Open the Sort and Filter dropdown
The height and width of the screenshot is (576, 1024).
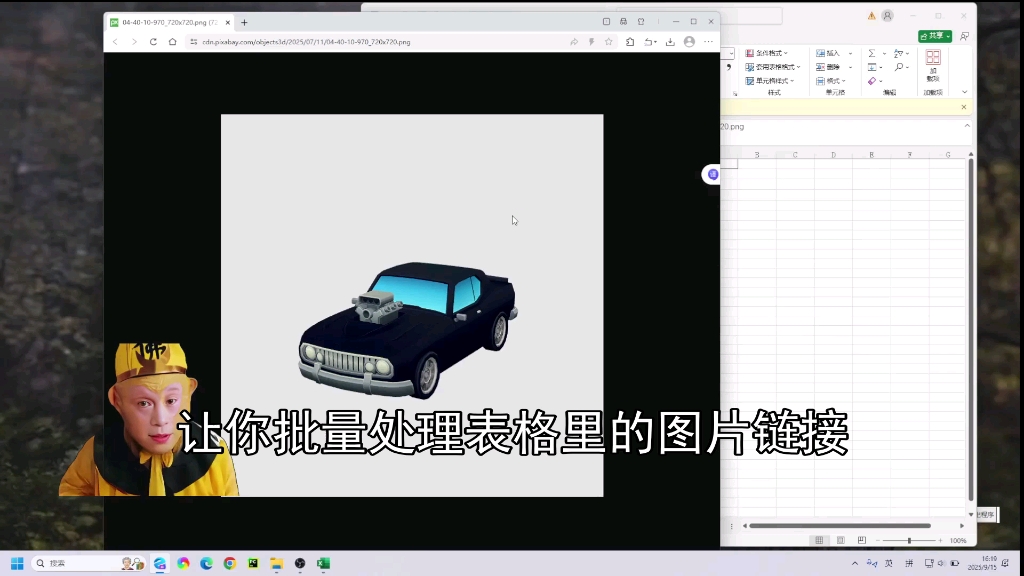(897, 54)
